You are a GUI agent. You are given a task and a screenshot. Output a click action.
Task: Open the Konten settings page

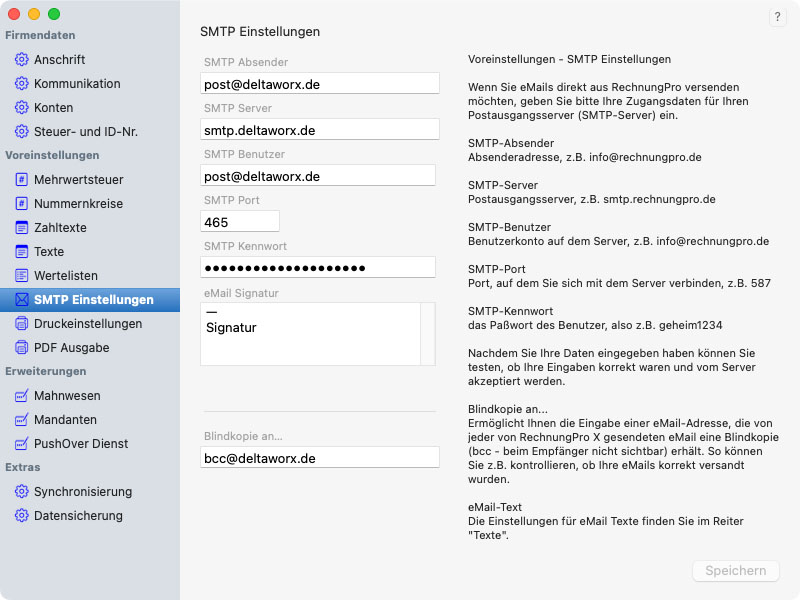click(x=53, y=108)
